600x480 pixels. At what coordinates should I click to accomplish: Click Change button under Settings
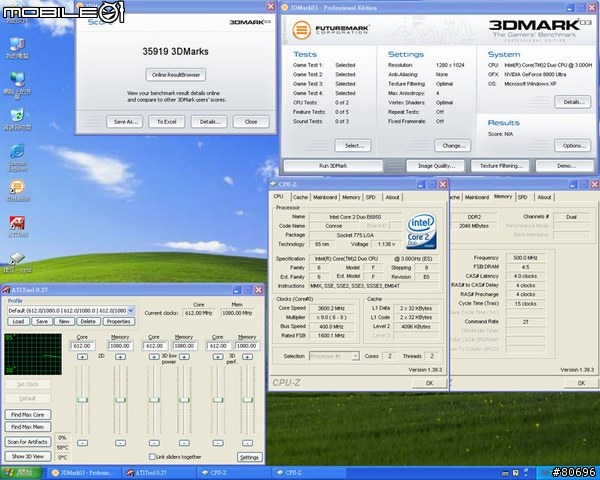(453, 145)
